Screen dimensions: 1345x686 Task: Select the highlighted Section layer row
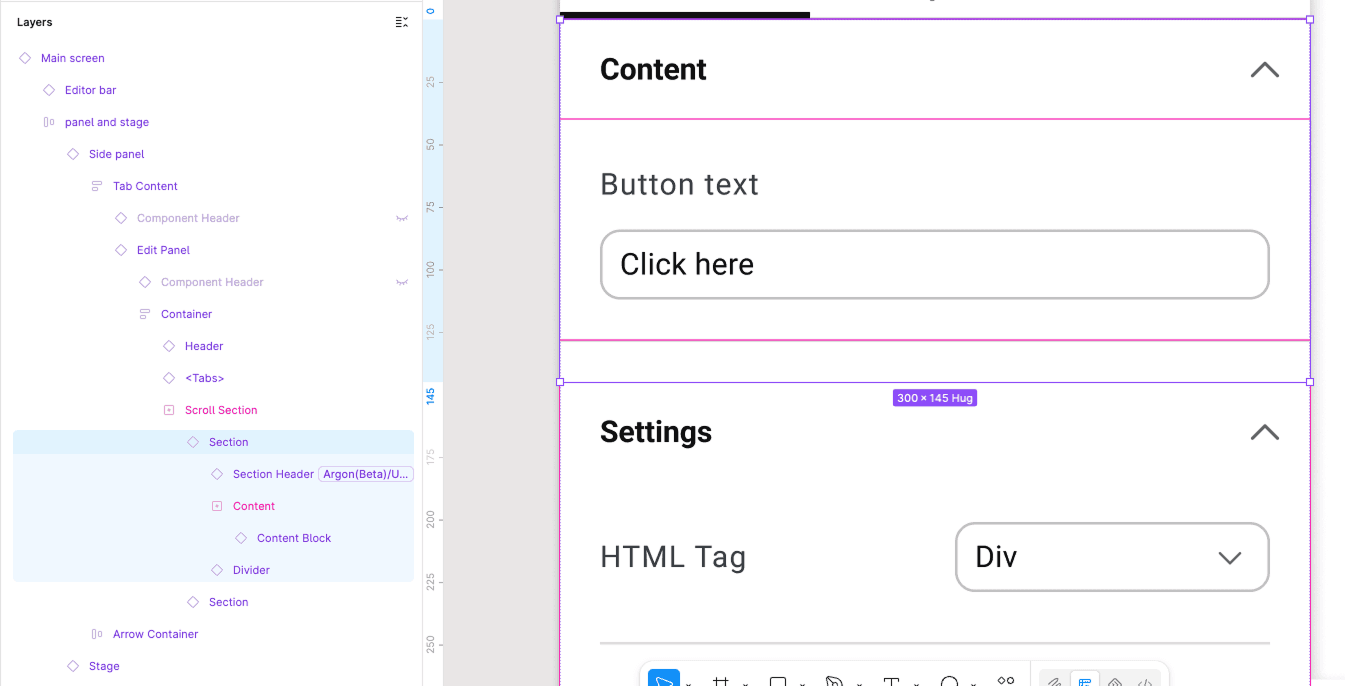click(x=213, y=442)
